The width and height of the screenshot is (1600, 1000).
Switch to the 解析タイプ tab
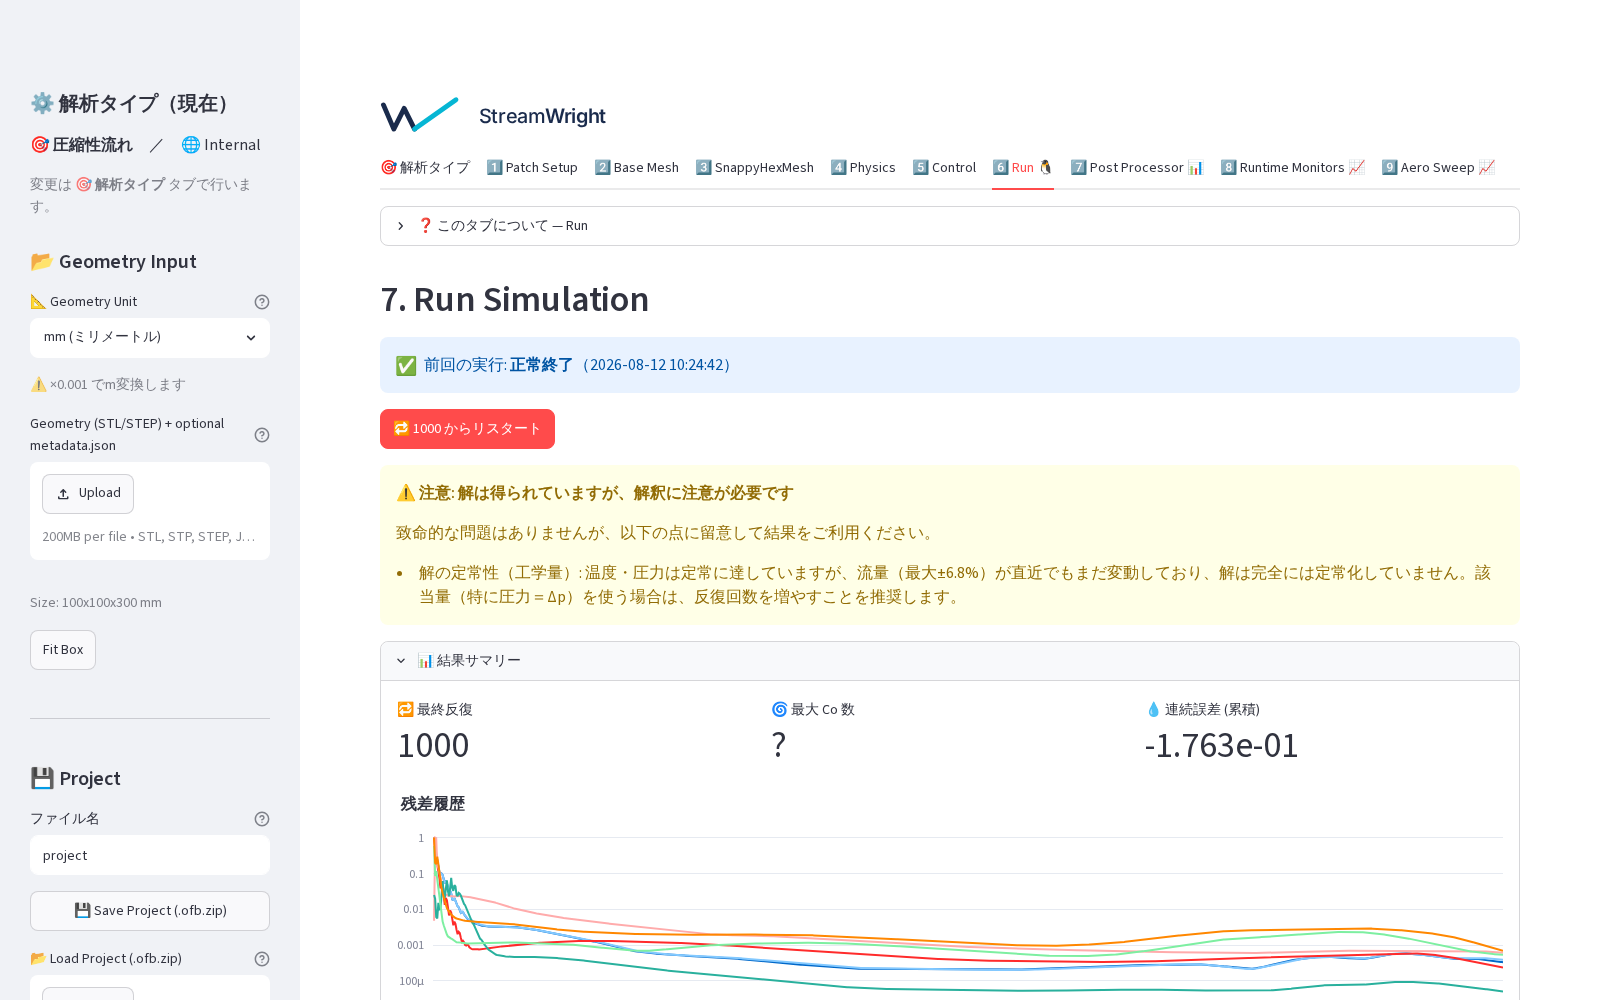coord(425,168)
